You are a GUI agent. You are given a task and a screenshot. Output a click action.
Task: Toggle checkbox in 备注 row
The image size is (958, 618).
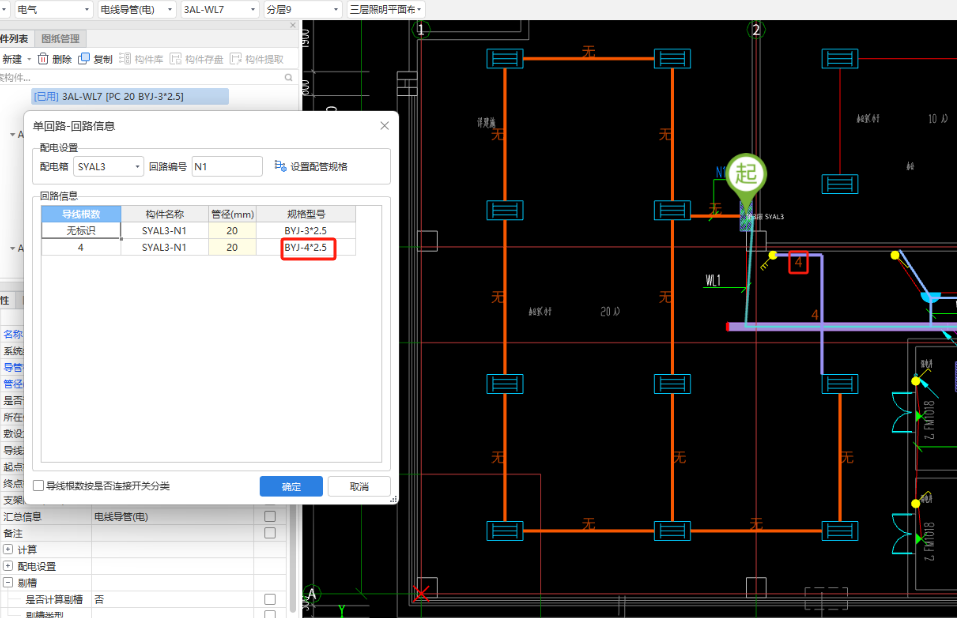click(269, 533)
